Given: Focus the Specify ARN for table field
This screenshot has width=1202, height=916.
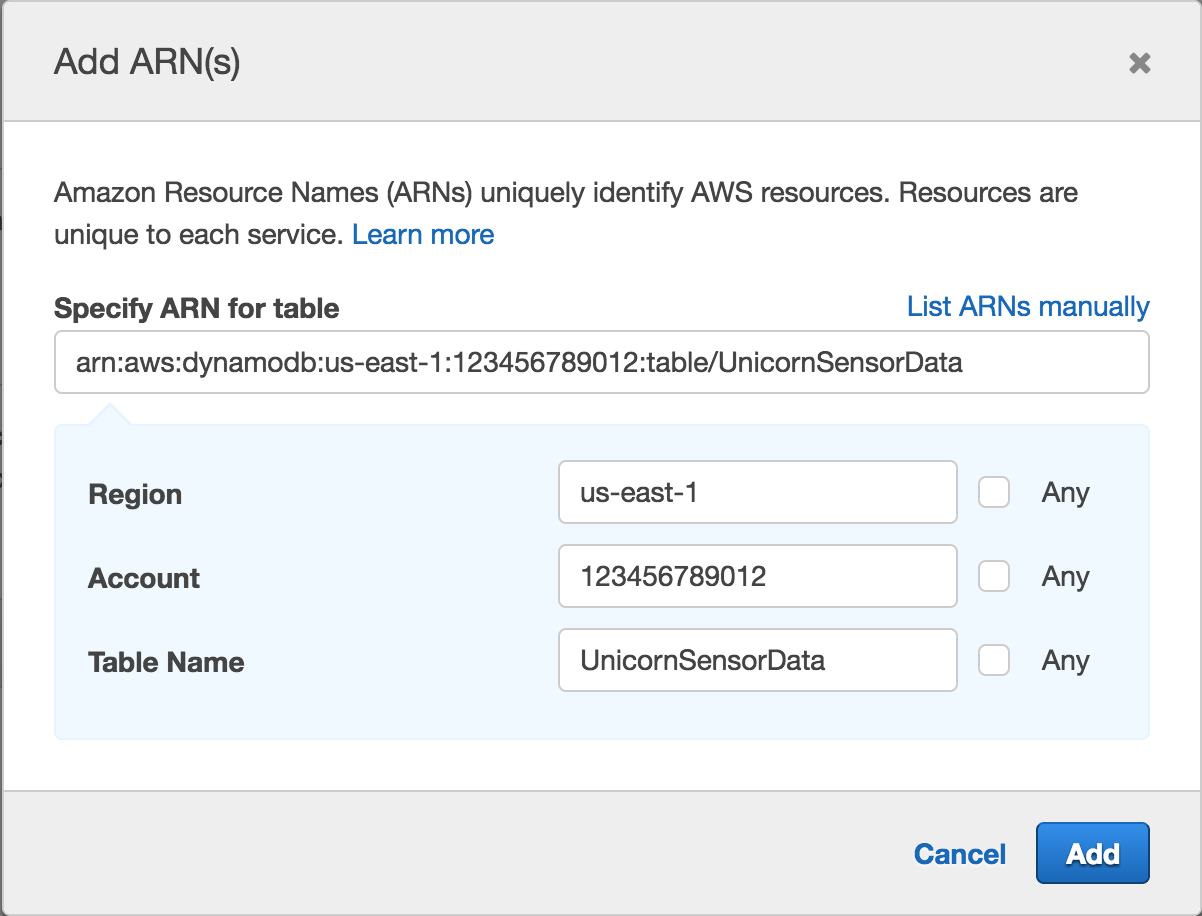Looking at the screenshot, I should click(602, 362).
